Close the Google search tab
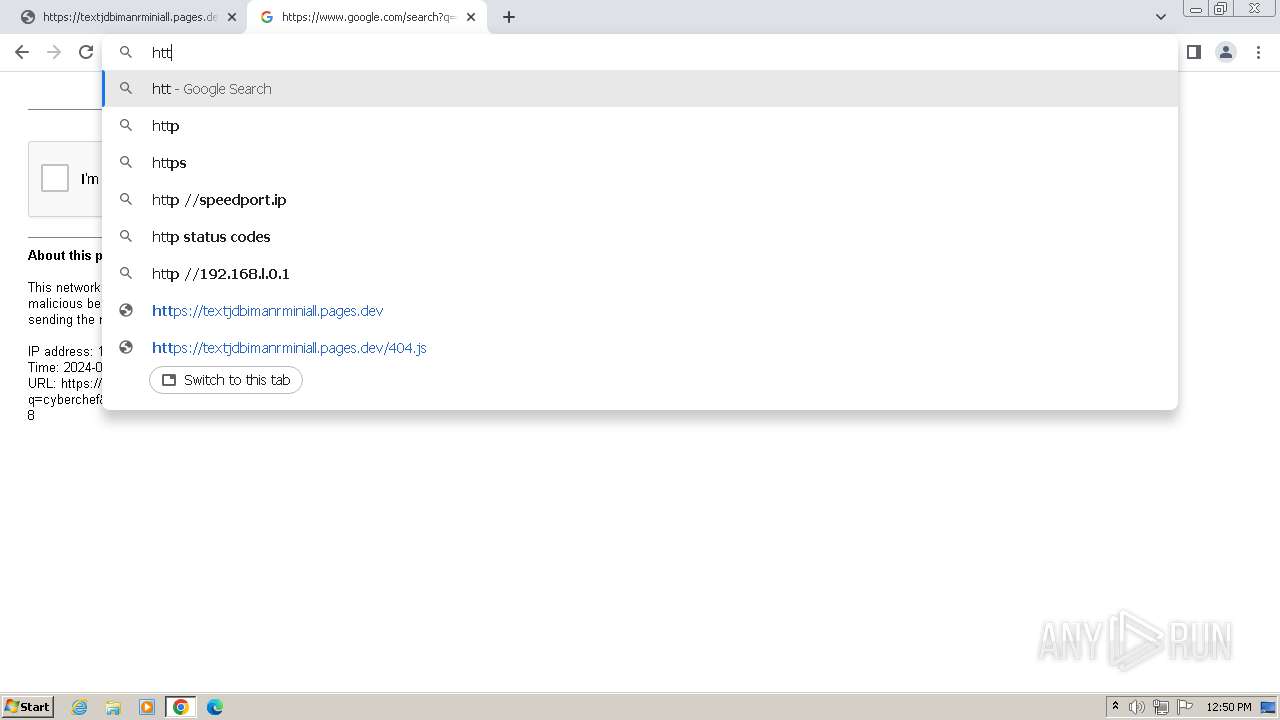 click(x=471, y=17)
